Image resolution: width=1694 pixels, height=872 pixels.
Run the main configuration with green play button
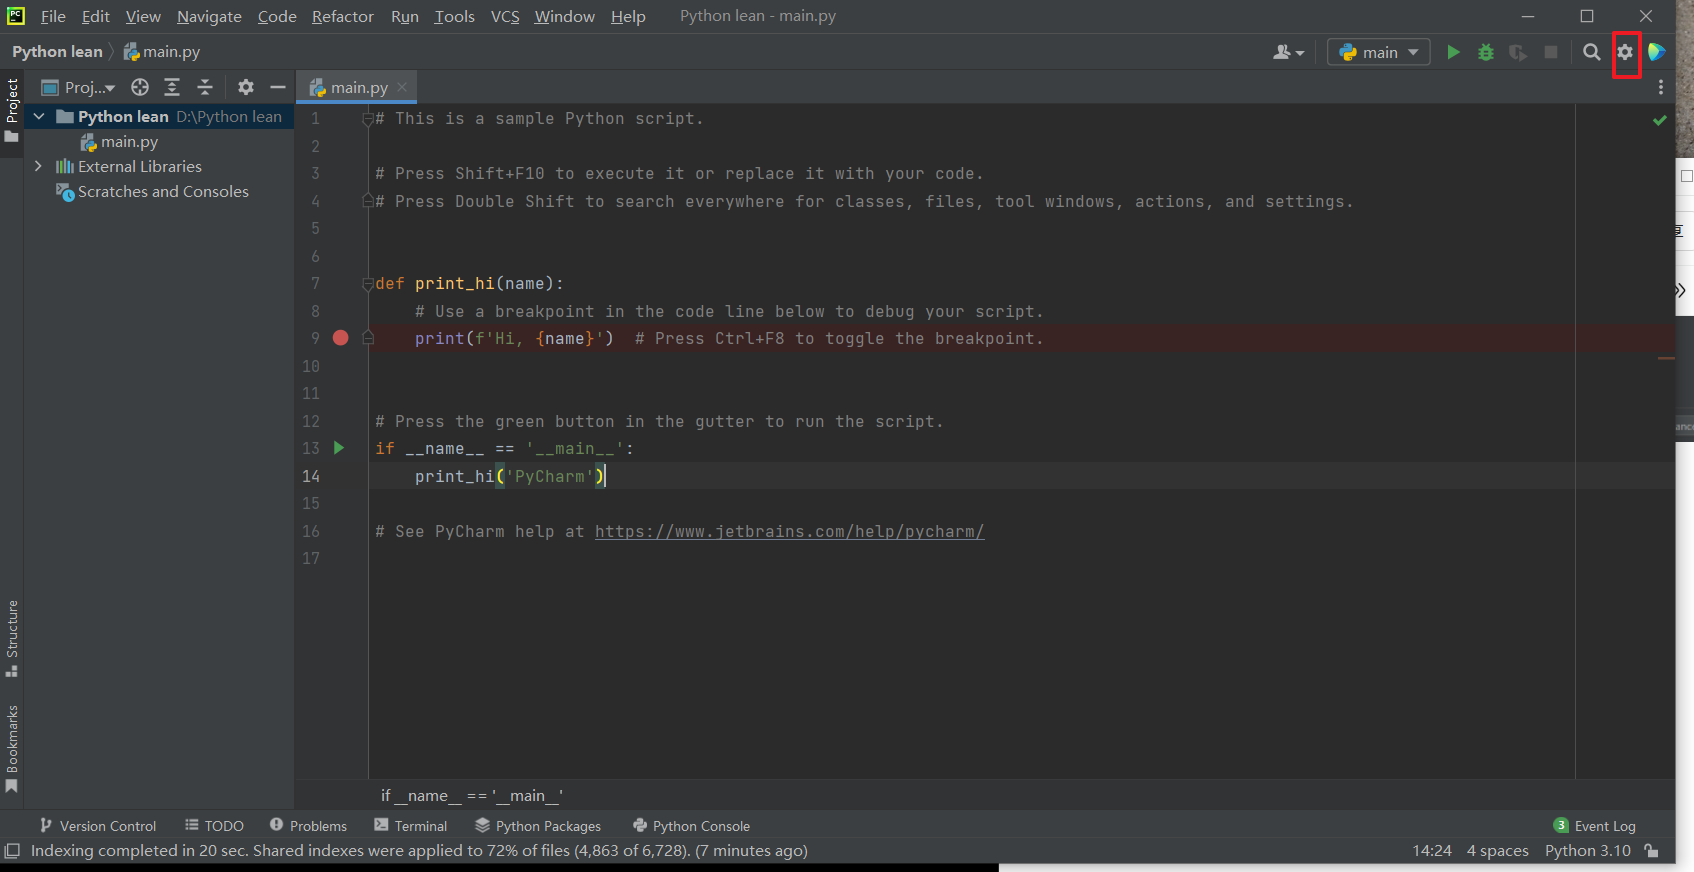pos(1453,52)
